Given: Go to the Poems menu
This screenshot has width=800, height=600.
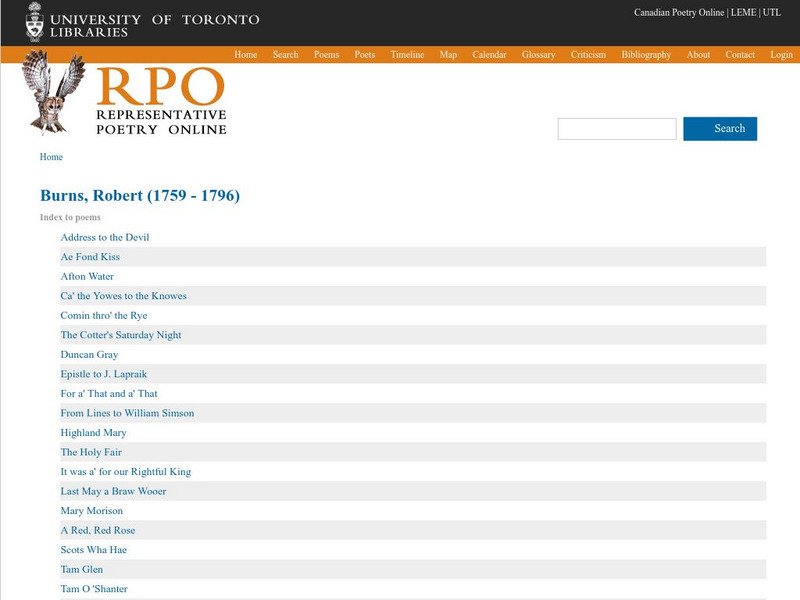Looking at the screenshot, I should [327, 55].
